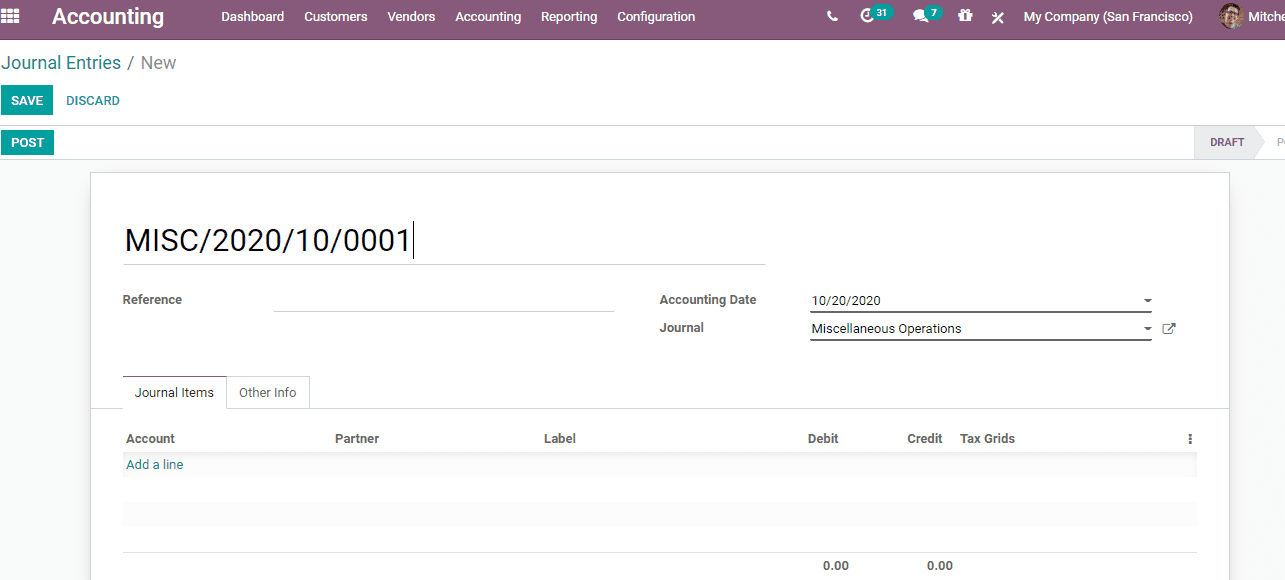Switch to the Other Info tab

(267, 392)
